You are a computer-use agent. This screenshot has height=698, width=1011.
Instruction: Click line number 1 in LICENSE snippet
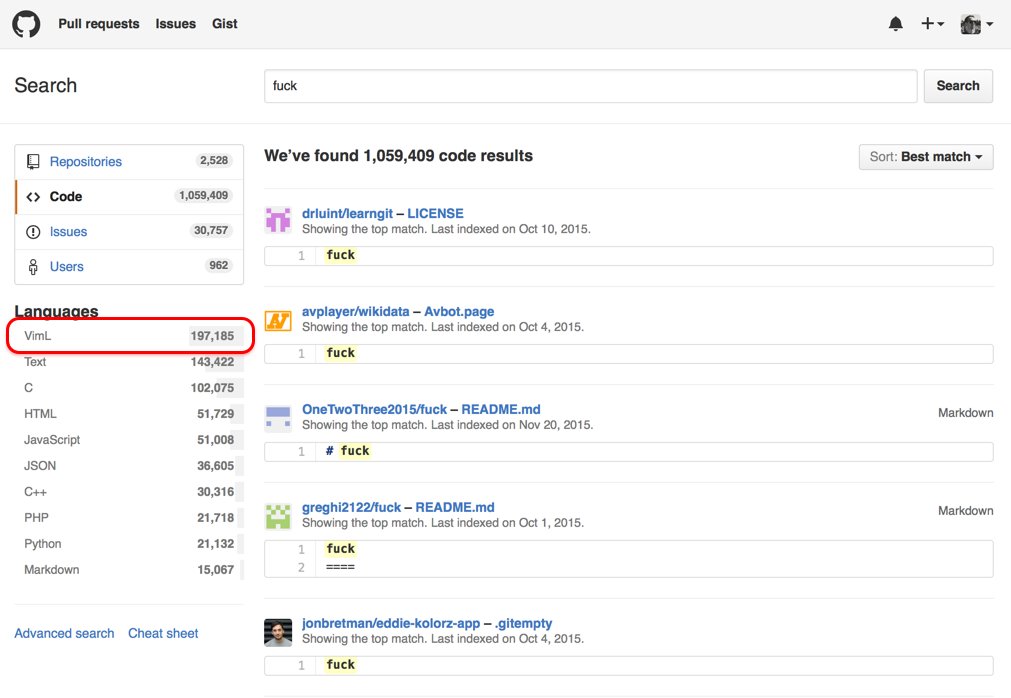pyautogui.click(x=301, y=255)
